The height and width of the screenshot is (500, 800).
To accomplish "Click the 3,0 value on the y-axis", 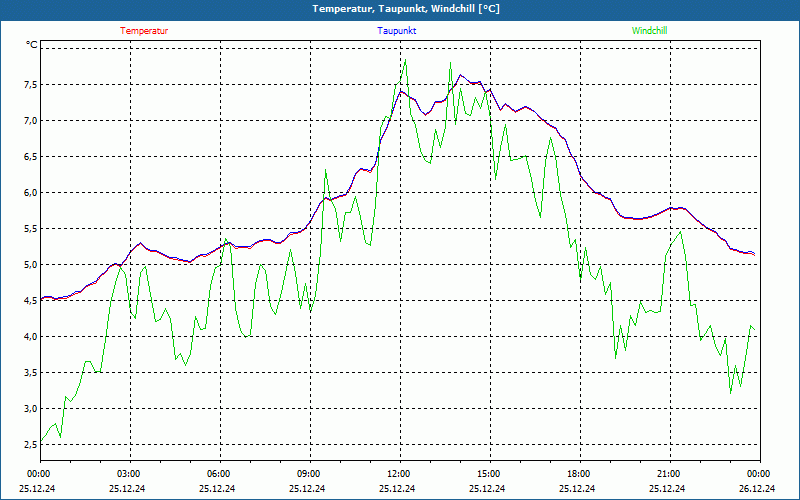I will point(32,408).
